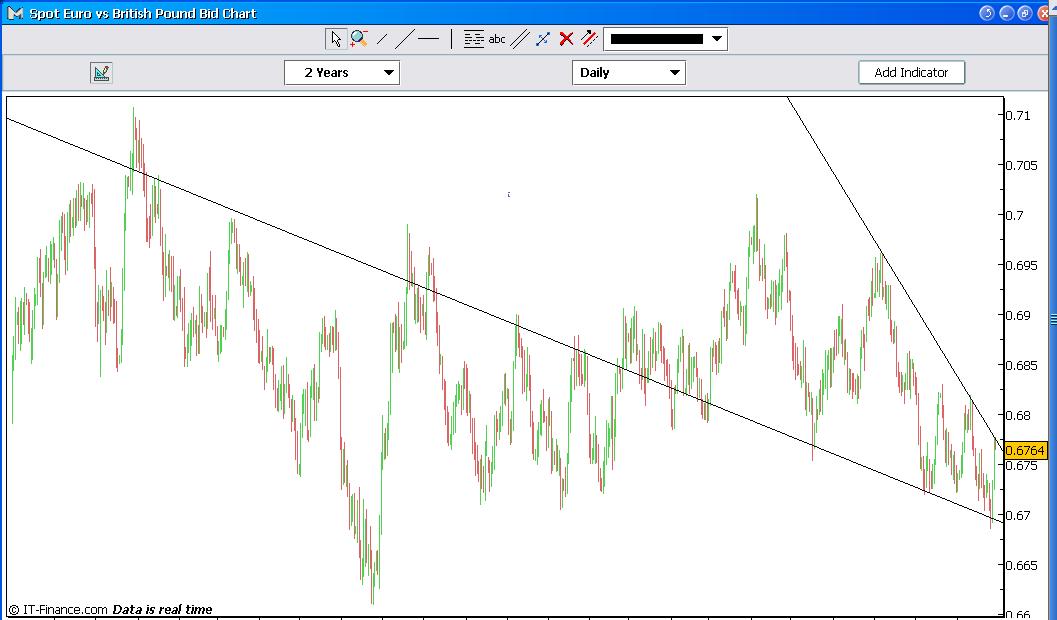Select the parallel lines drawing tool
Image resolution: width=1057 pixels, height=620 pixels.
pos(519,39)
